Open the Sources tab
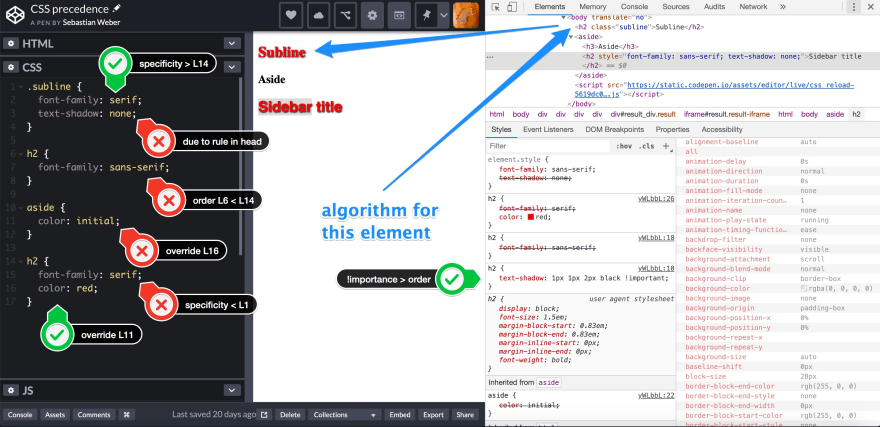880x427 pixels. point(675,7)
